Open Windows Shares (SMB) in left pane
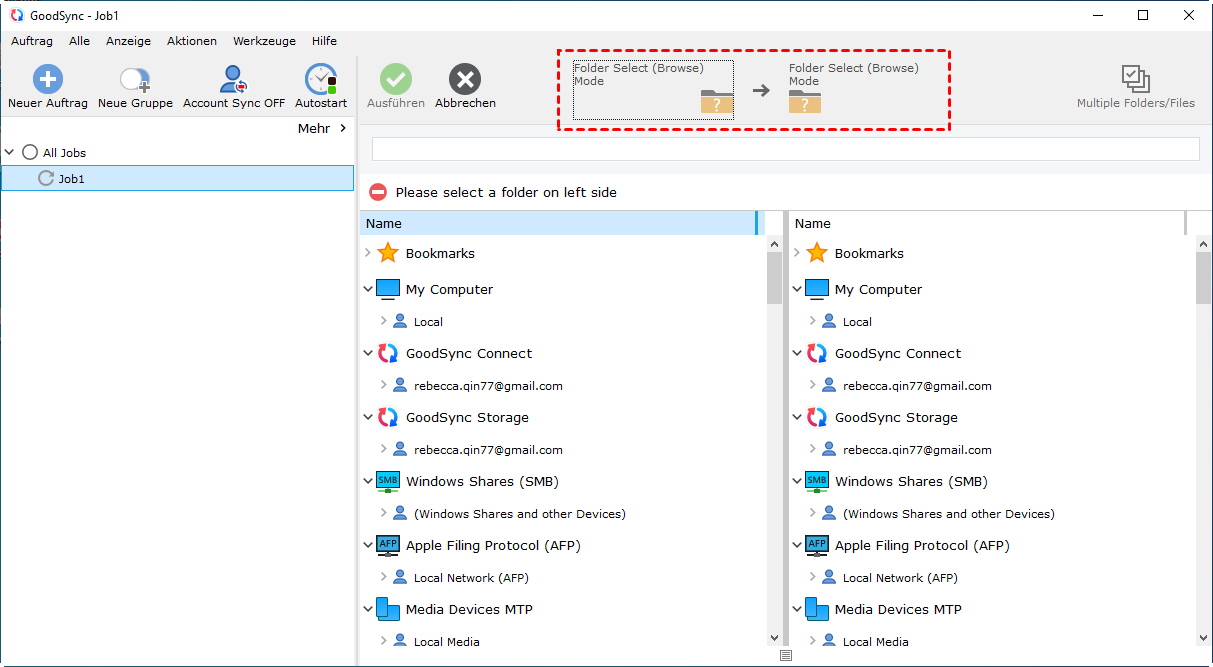This screenshot has height=667, width=1213. click(x=481, y=482)
